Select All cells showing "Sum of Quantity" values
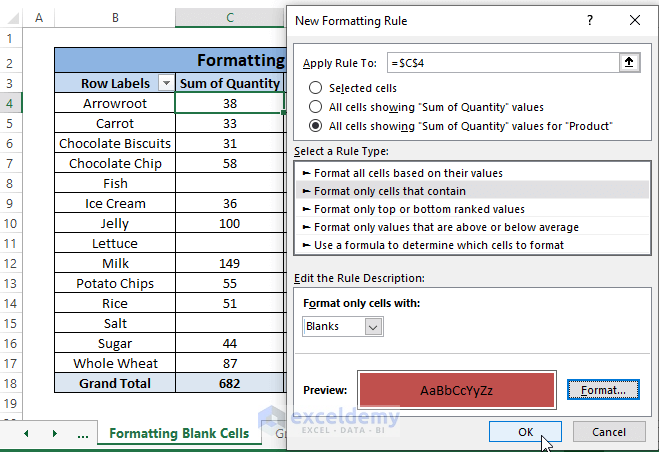 coord(317,107)
